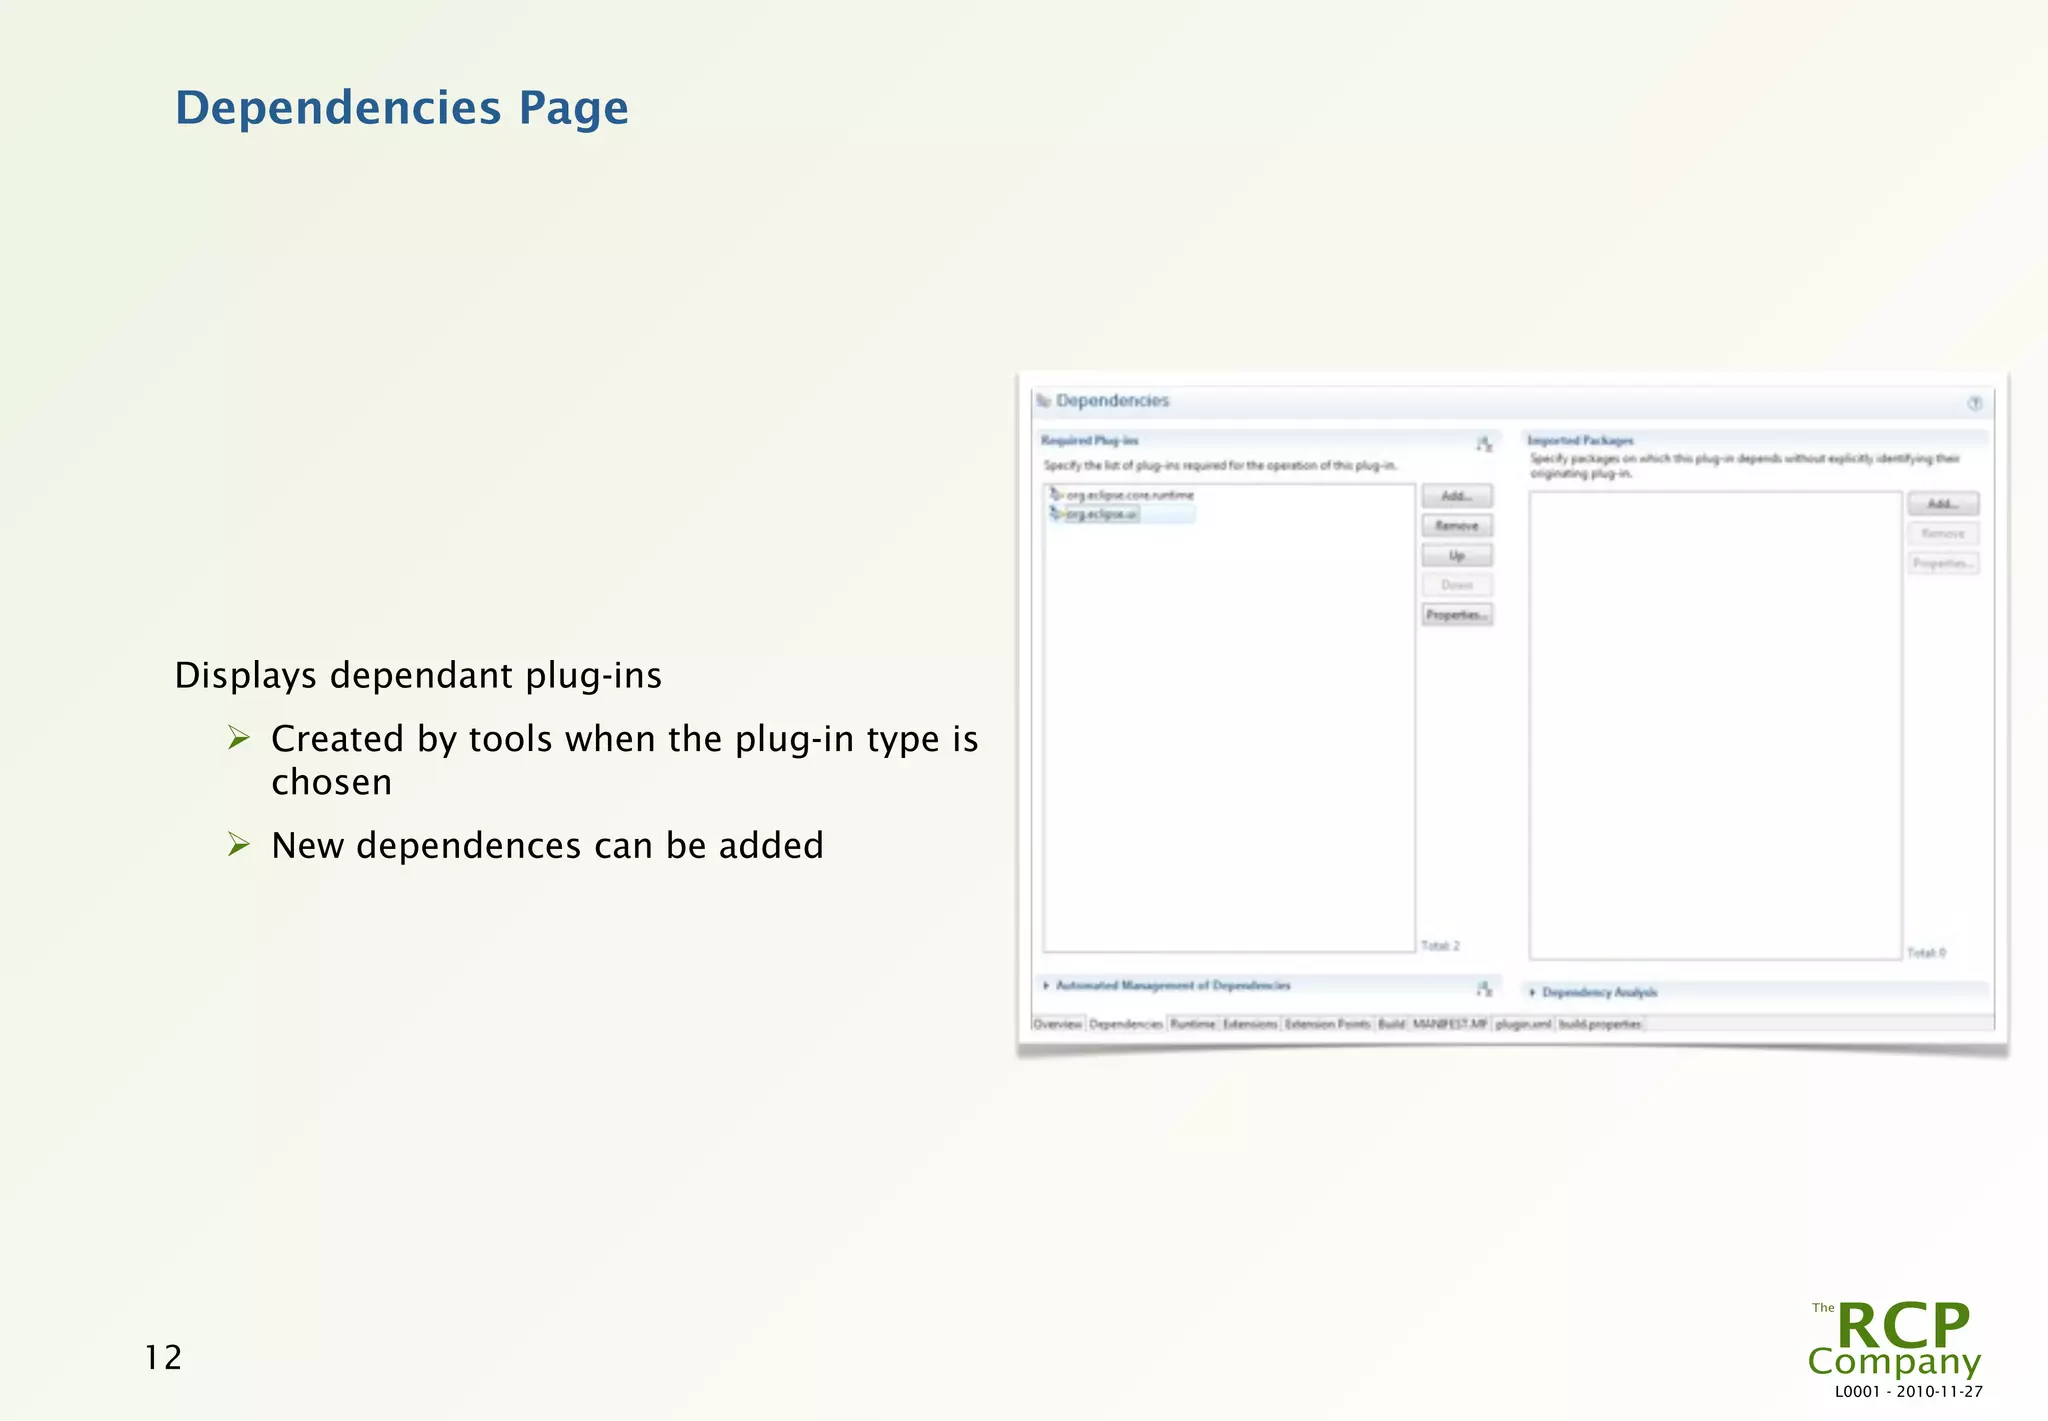This screenshot has height=1421, width=2048.
Task: Click Add in Imported Packages section
Action: (1943, 504)
